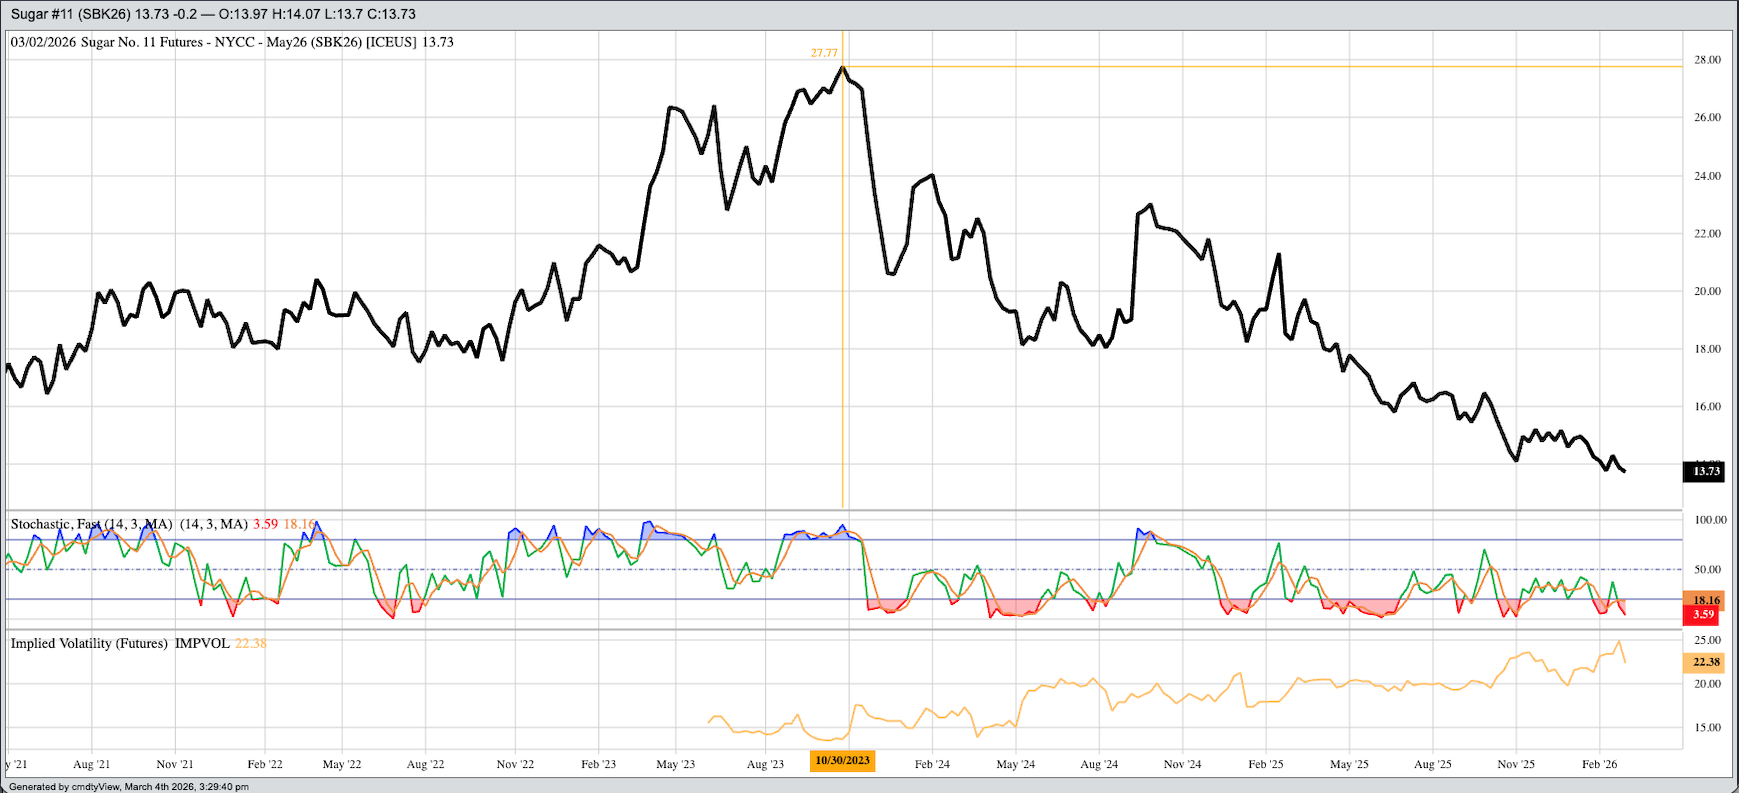
Task: Click the 27.77 high price label
Action: click(x=824, y=53)
